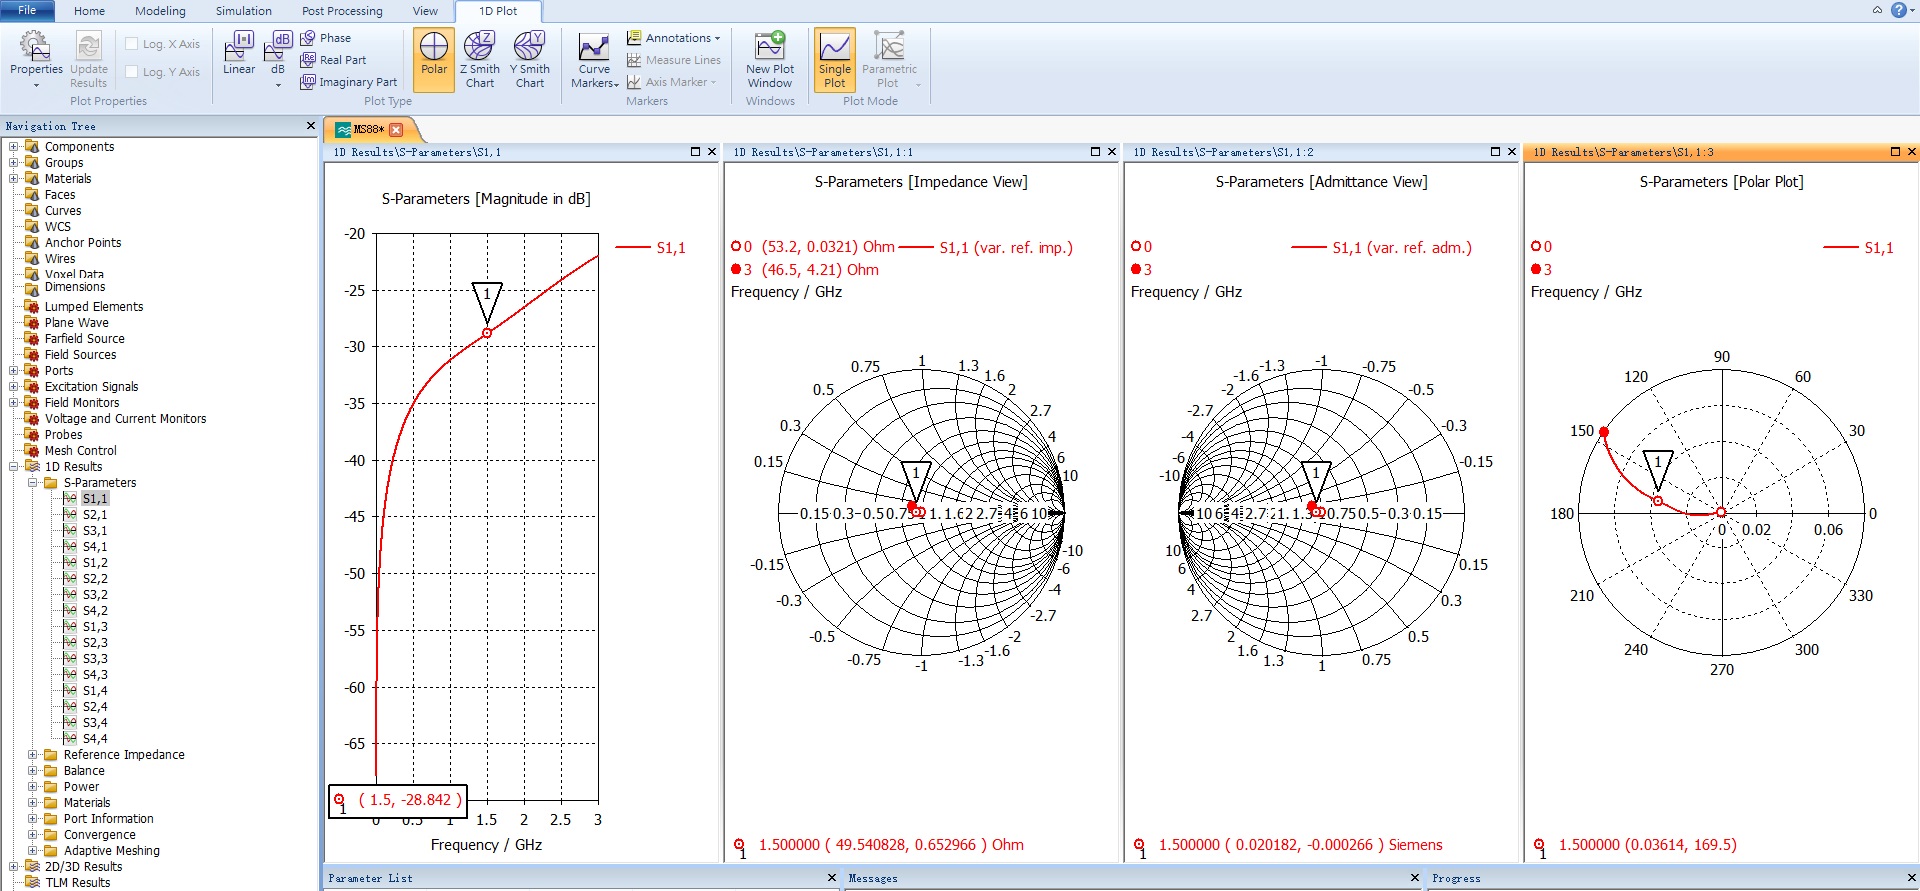Click marker 1 on the dB plot curve
The image size is (1920, 891).
[487, 333]
